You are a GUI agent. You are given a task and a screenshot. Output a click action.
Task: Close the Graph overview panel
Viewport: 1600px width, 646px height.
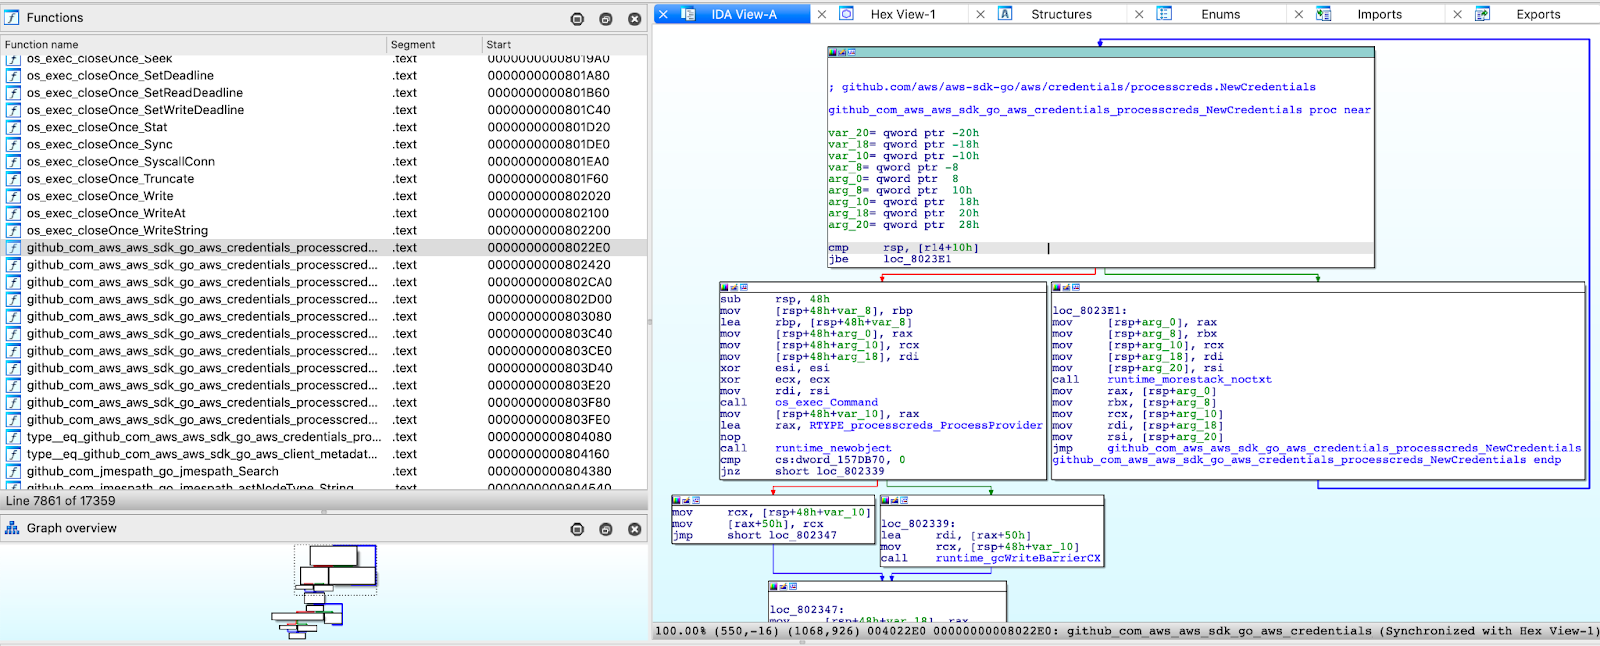[634, 529]
